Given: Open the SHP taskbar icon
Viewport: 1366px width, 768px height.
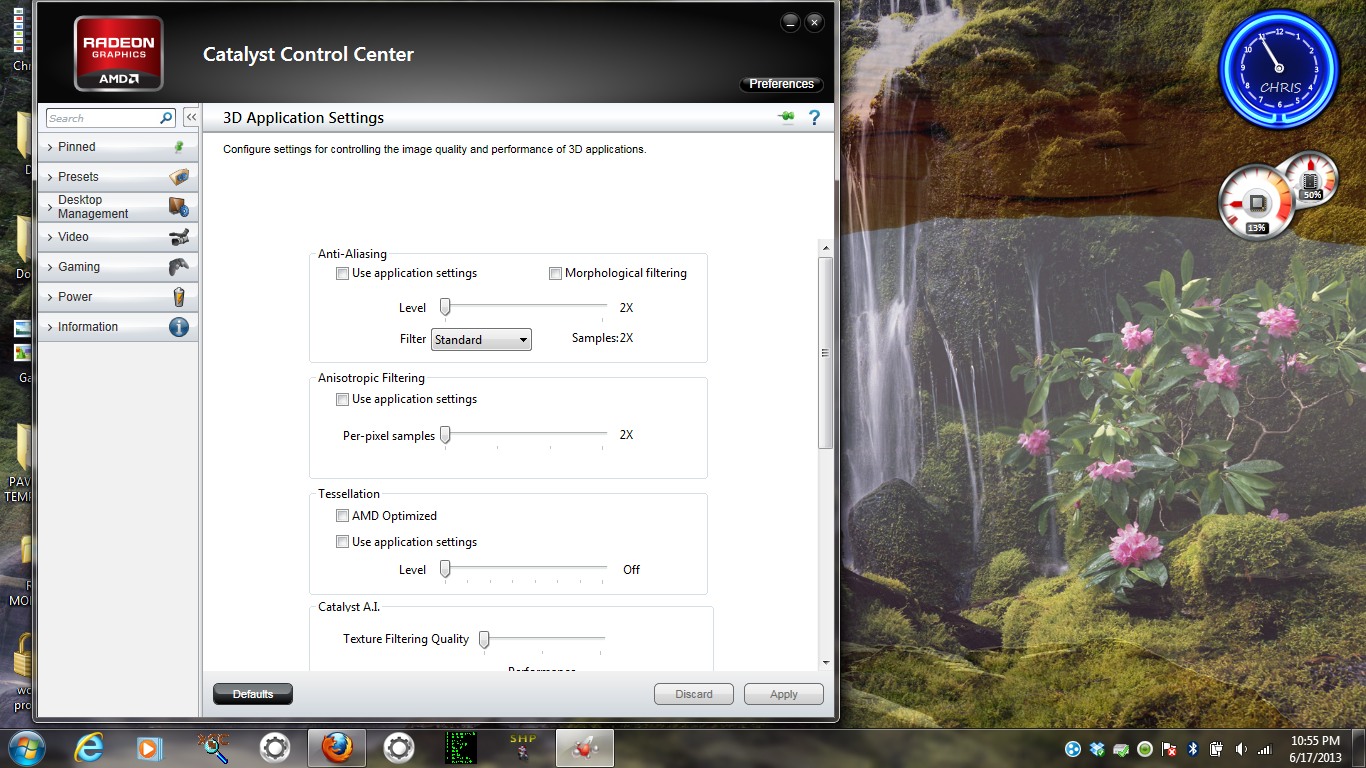Looking at the screenshot, I should 523,748.
